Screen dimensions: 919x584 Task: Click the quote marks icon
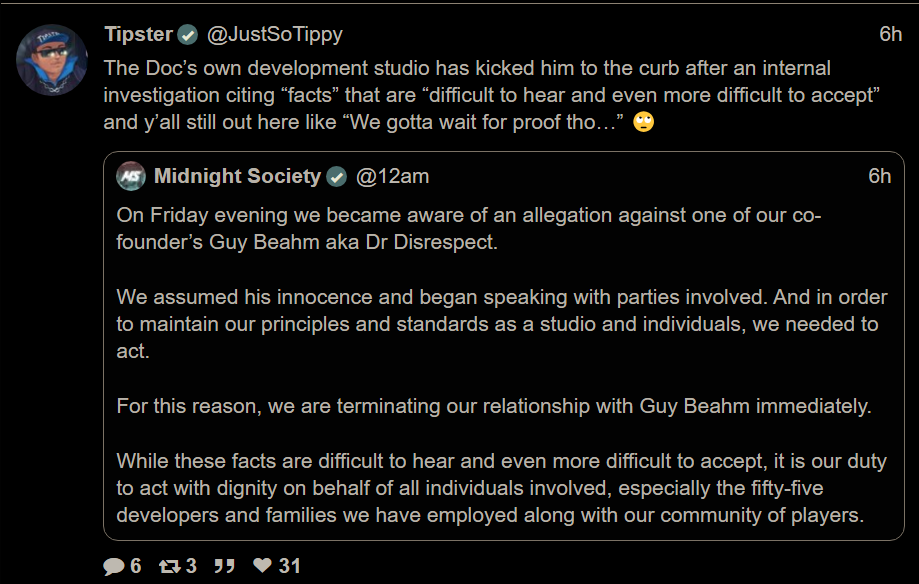(225, 566)
